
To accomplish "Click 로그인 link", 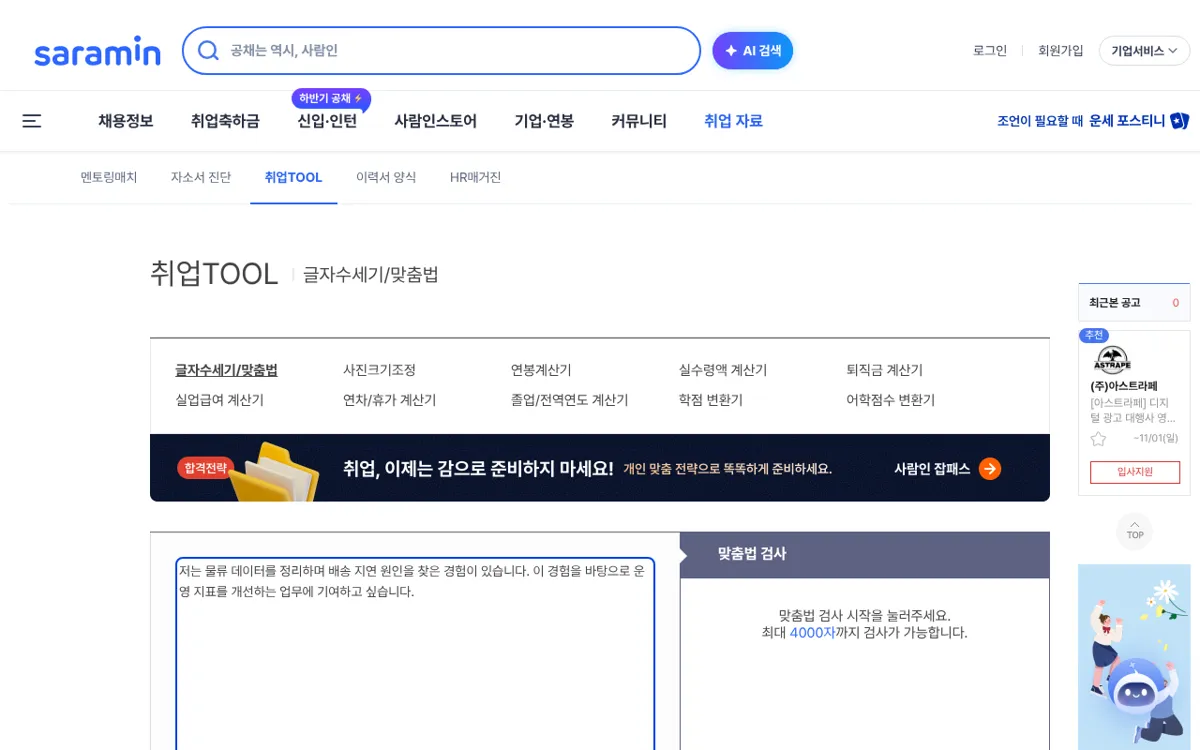I will (990, 50).
